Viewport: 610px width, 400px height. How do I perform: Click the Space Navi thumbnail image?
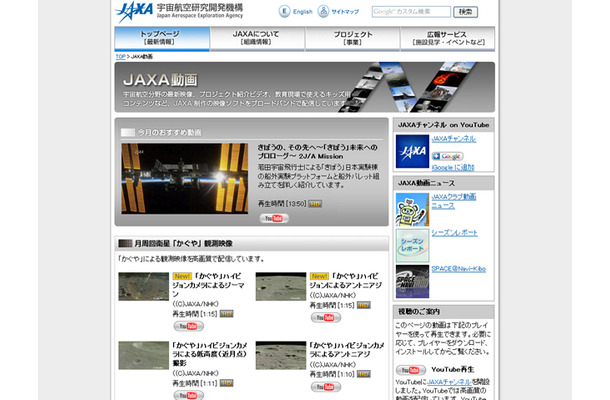pos(412,281)
